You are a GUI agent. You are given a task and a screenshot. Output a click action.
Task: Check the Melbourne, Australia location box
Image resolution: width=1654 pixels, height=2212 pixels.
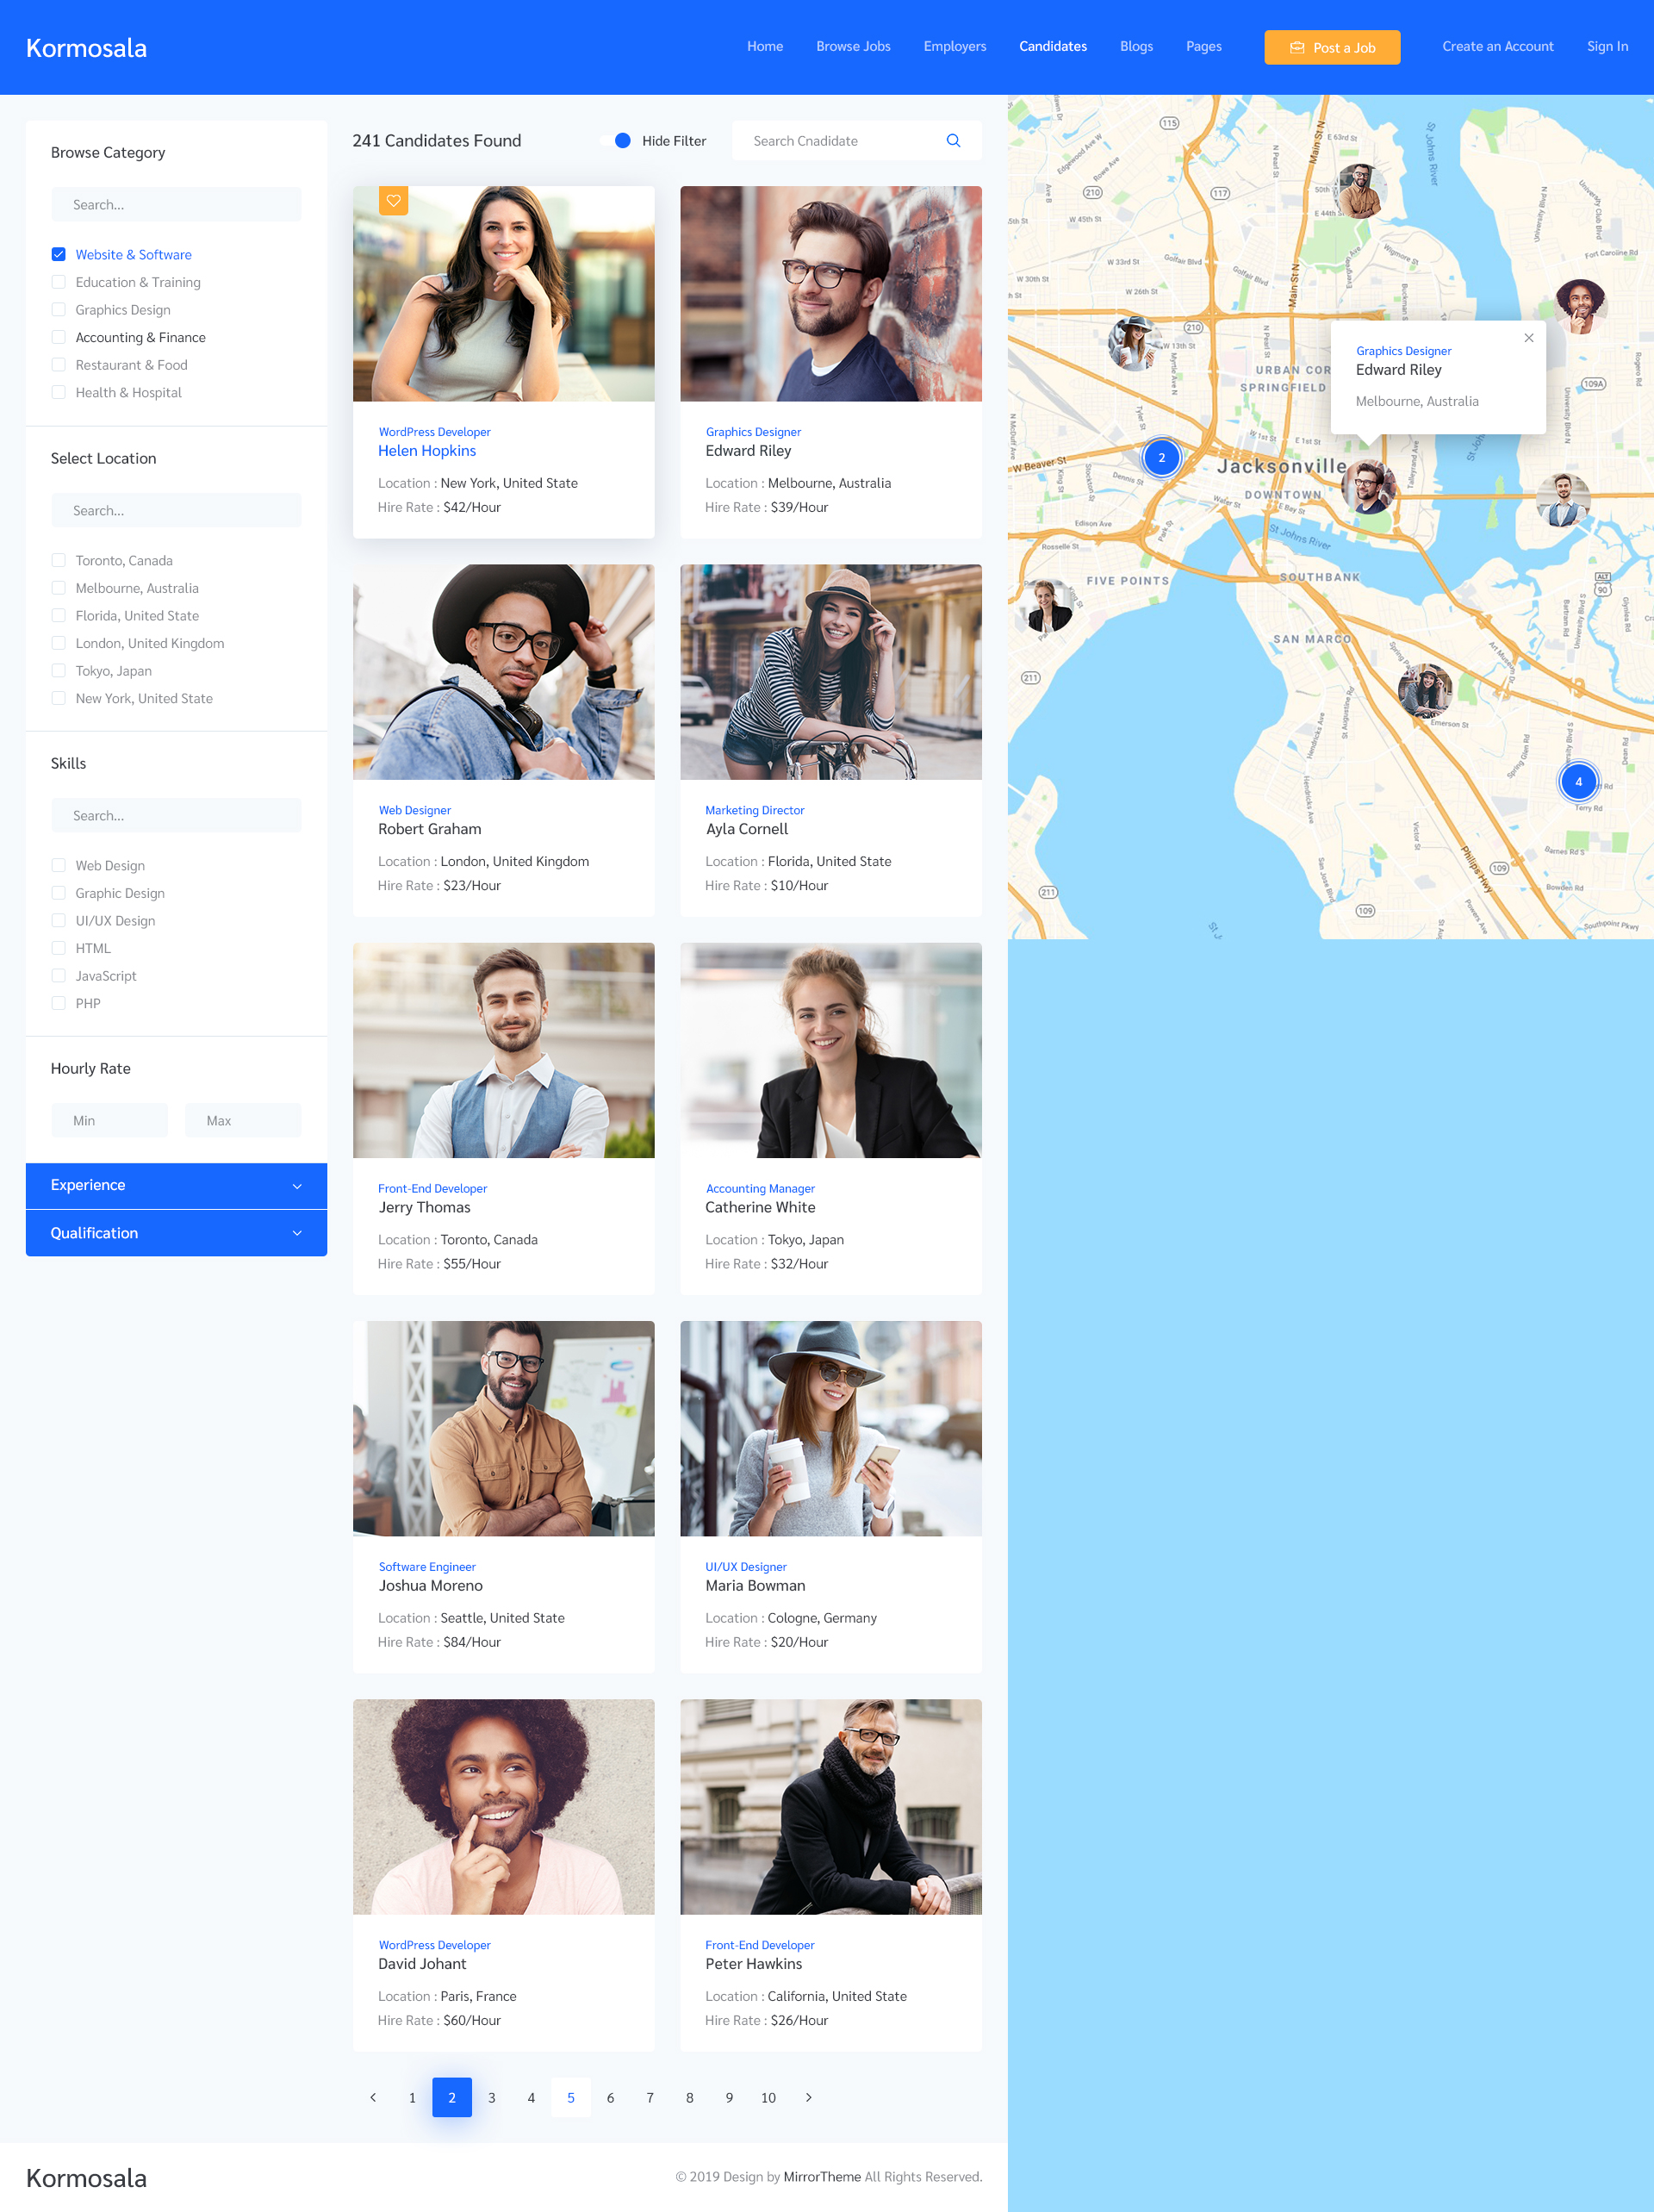[x=59, y=588]
